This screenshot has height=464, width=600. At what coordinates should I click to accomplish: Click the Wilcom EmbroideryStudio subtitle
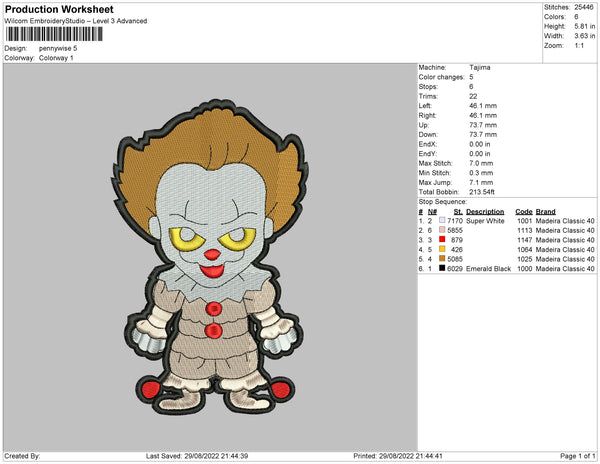tap(76, 21)
